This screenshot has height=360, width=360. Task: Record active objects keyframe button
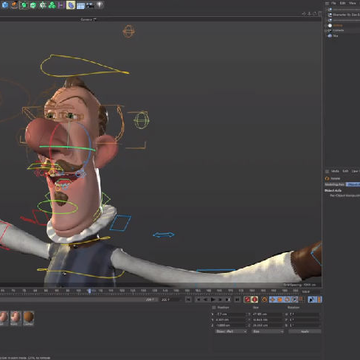[x=247, y=299]
